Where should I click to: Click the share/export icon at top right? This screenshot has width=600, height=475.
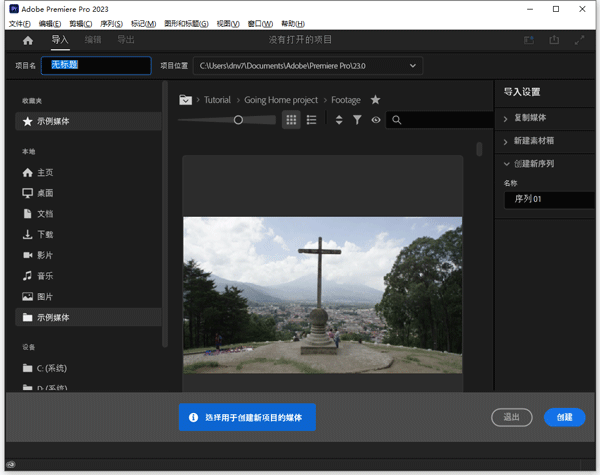(x=554, y=40)
